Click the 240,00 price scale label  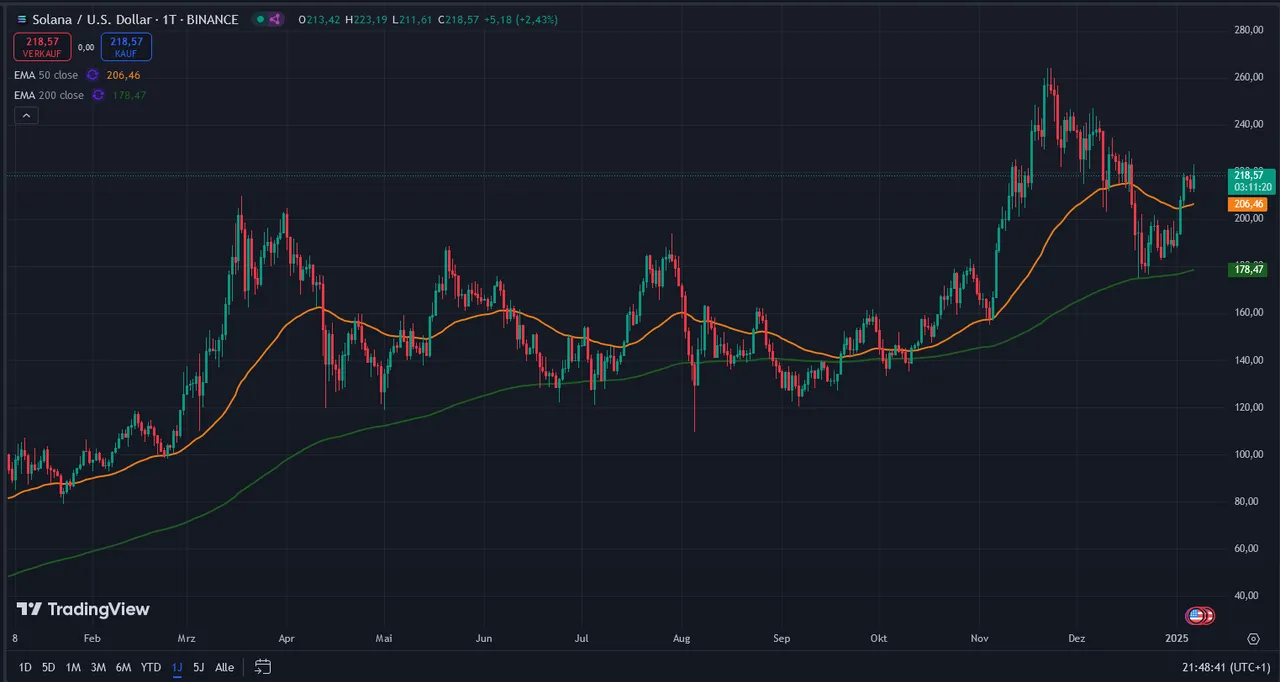click(1249, 124)
